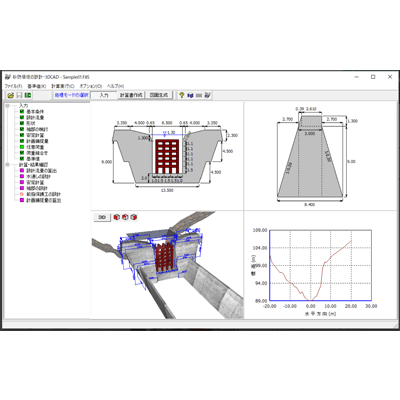Switch to 図面生成 mode
Screen dimensions: 400x400
(159, 95)
